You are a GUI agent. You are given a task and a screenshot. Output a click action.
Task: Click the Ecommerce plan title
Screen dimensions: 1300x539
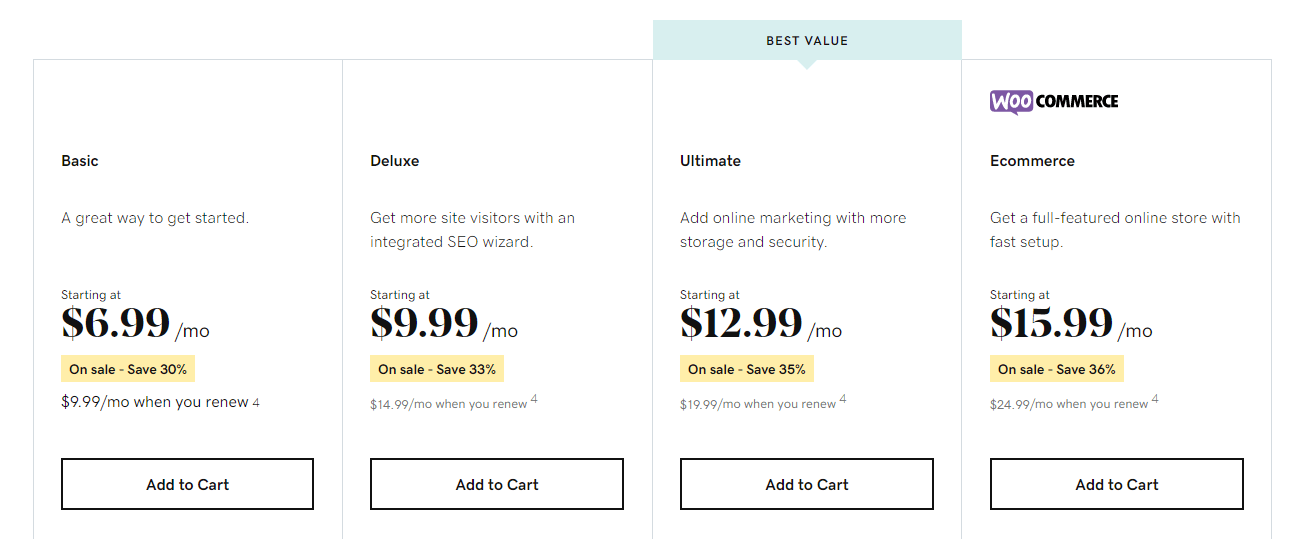1032,161
